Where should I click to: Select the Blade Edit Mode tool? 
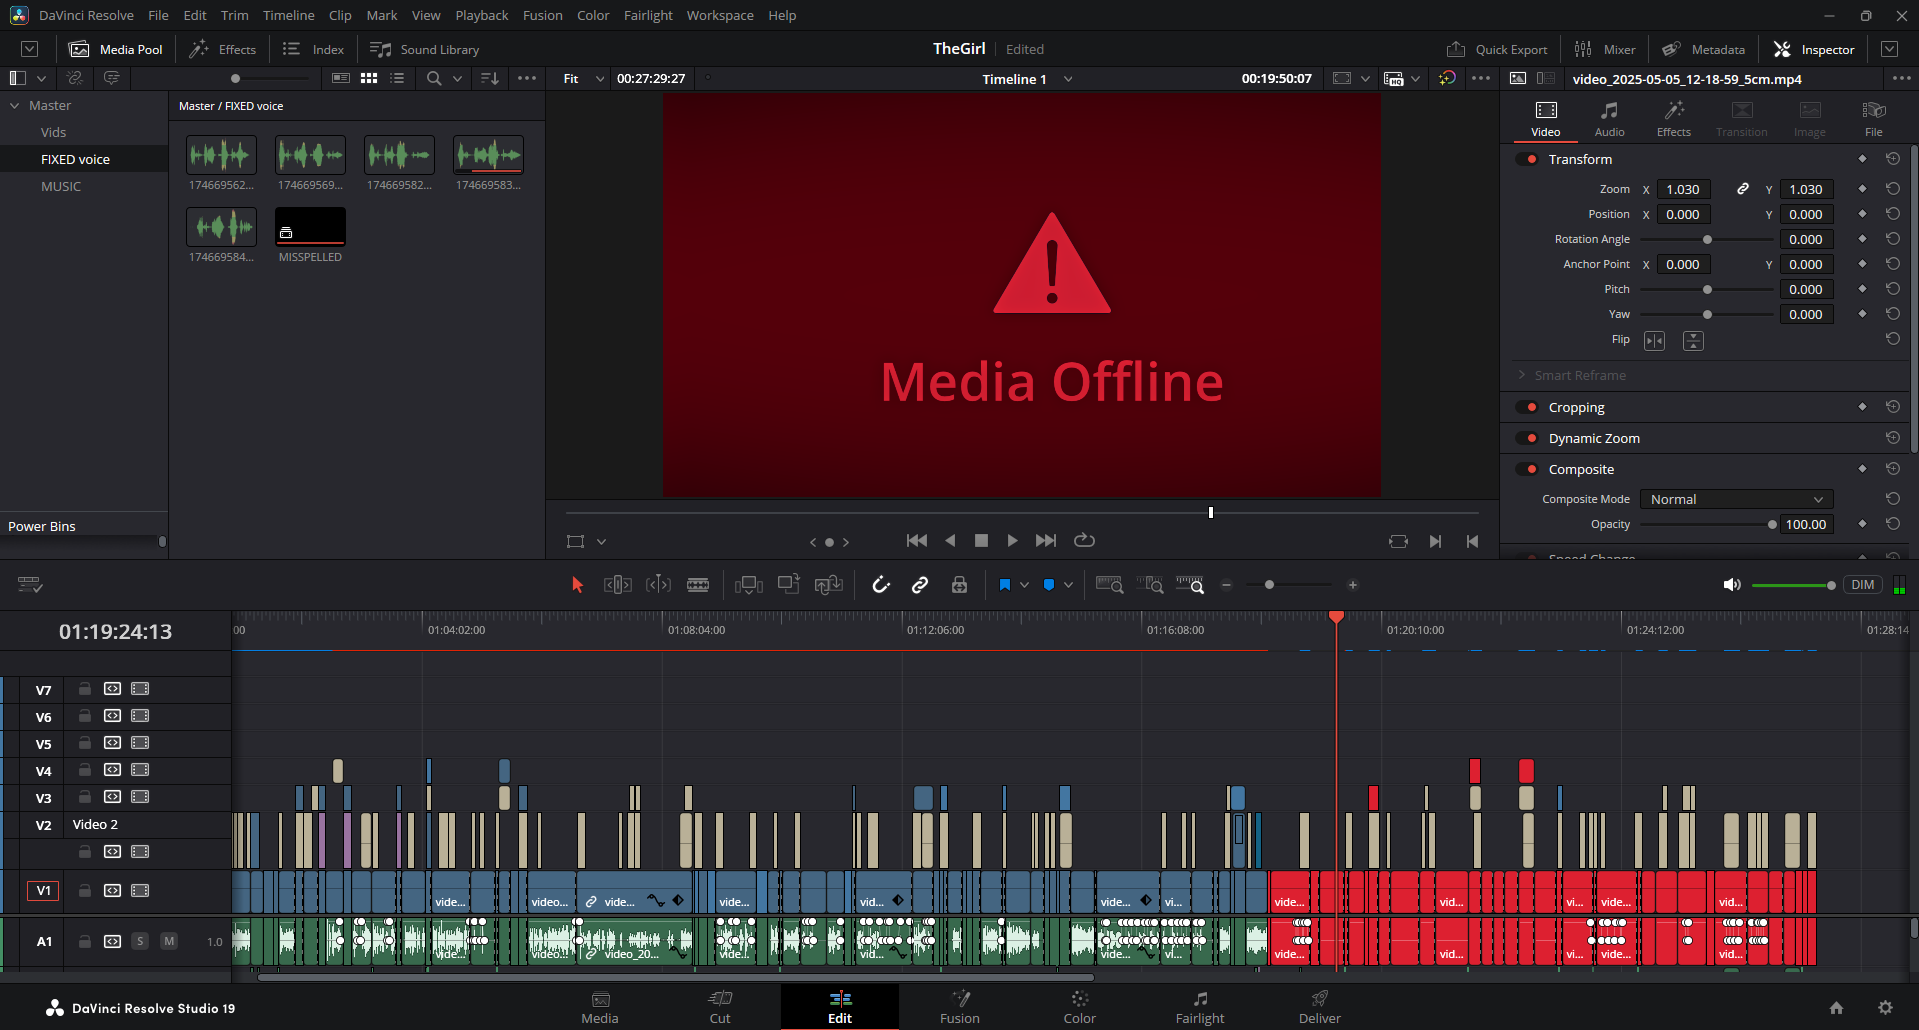click(698, 585)
